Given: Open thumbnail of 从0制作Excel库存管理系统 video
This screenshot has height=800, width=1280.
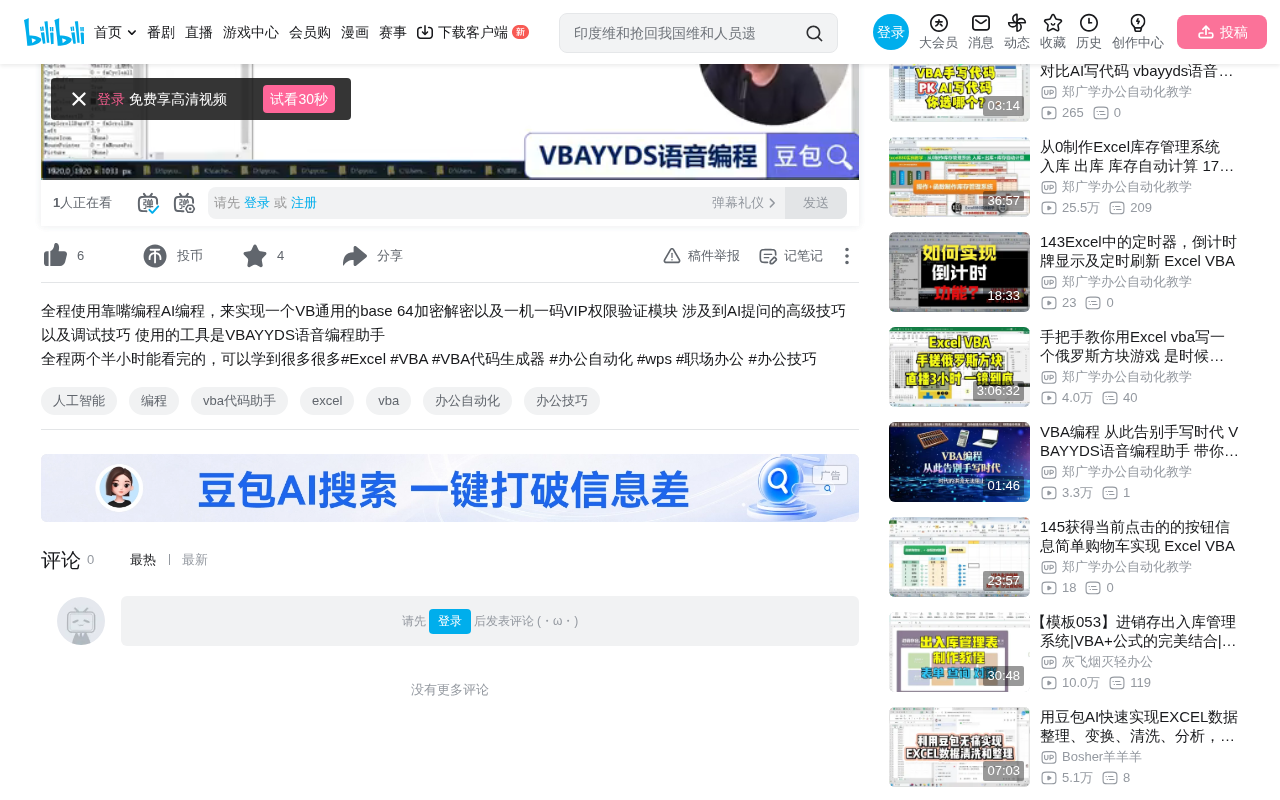Looking at the screenshot, I should [959, 177].
